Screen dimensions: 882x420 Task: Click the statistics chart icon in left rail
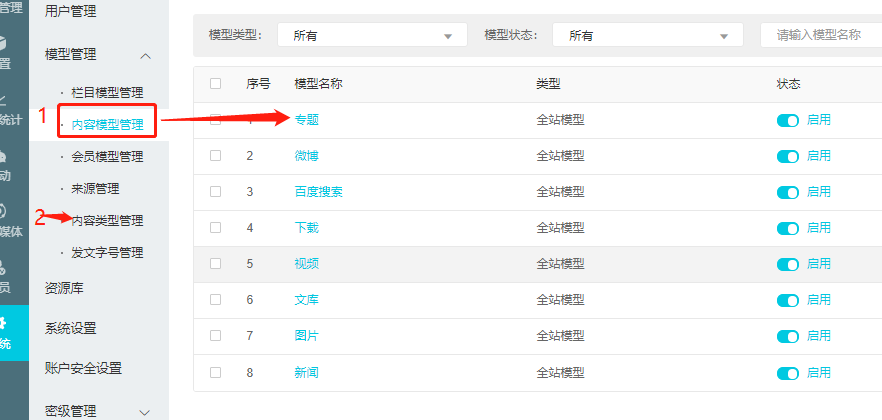(x=4, y=100)
